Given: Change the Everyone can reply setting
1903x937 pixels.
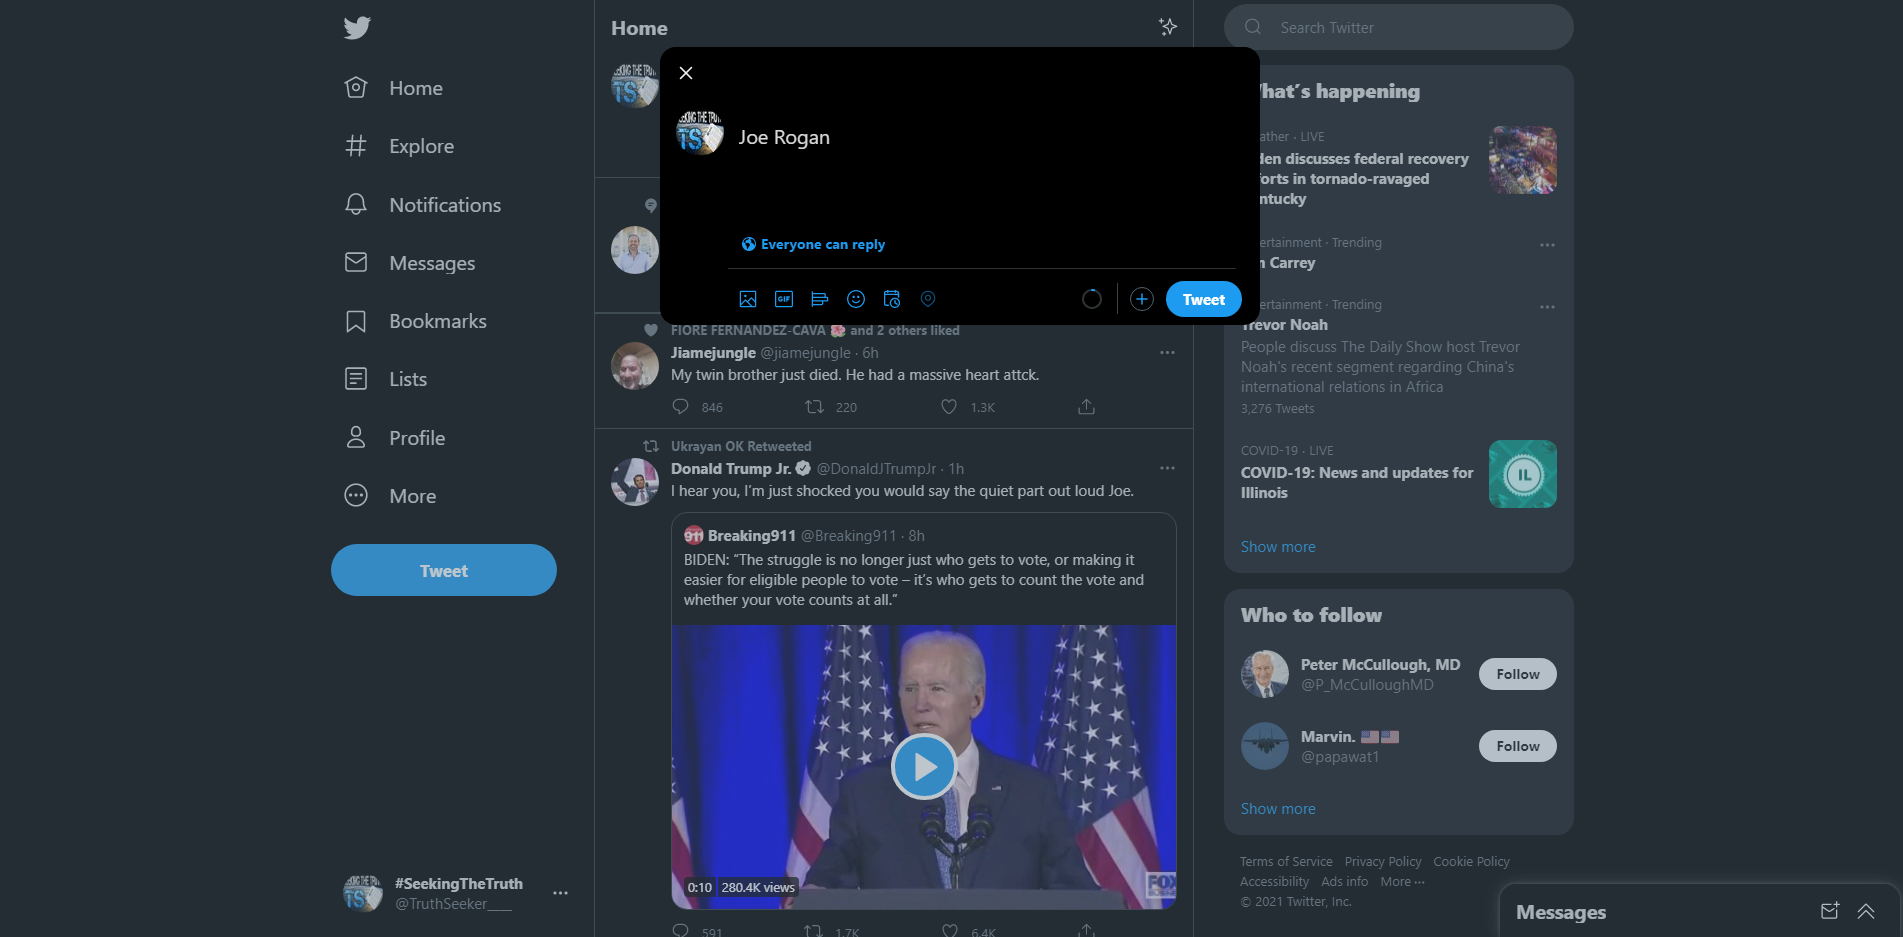Looking at the screenshot, I should tap(813, 244).
